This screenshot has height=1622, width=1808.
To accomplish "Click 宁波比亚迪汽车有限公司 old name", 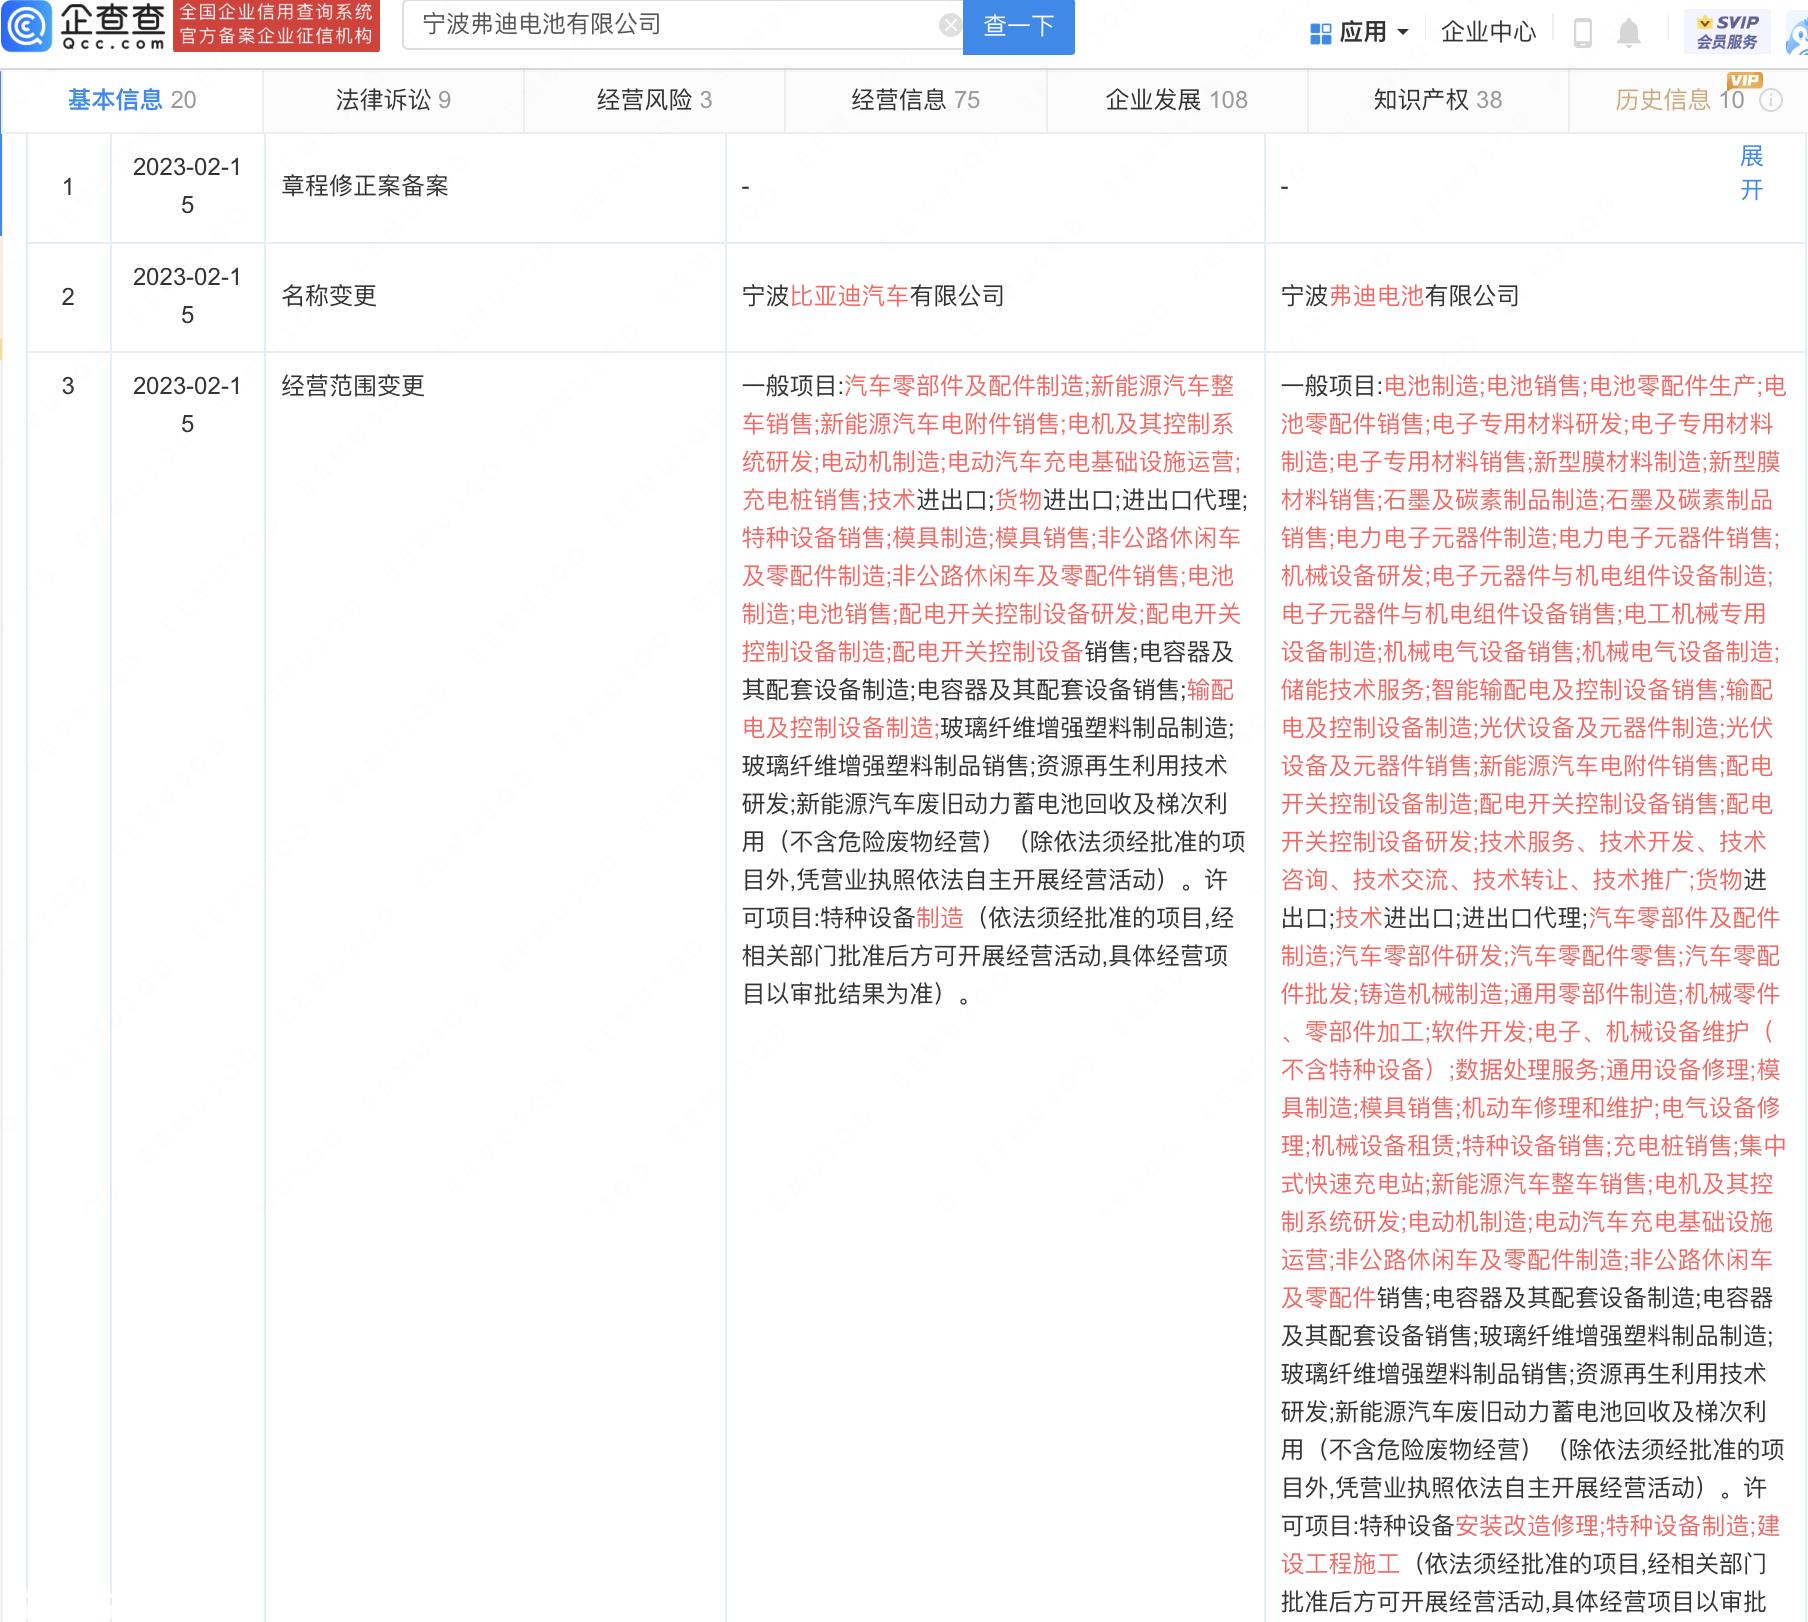I will tap(873, 296).
